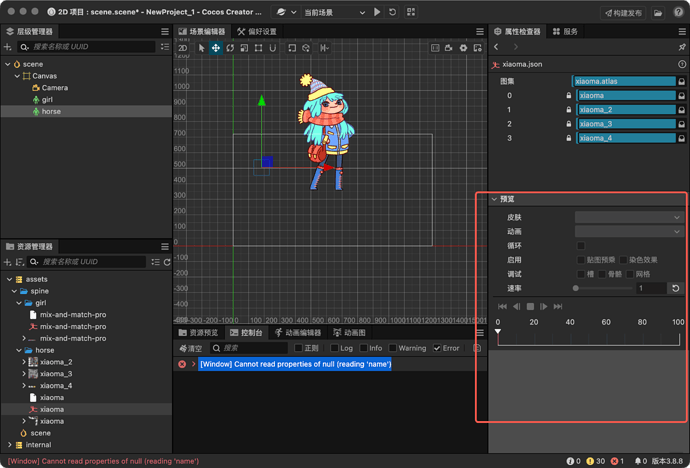The width and height of the screenshot is (690, 468).
Task: Open the skin dropdown
Action: (x=629, y=217)
